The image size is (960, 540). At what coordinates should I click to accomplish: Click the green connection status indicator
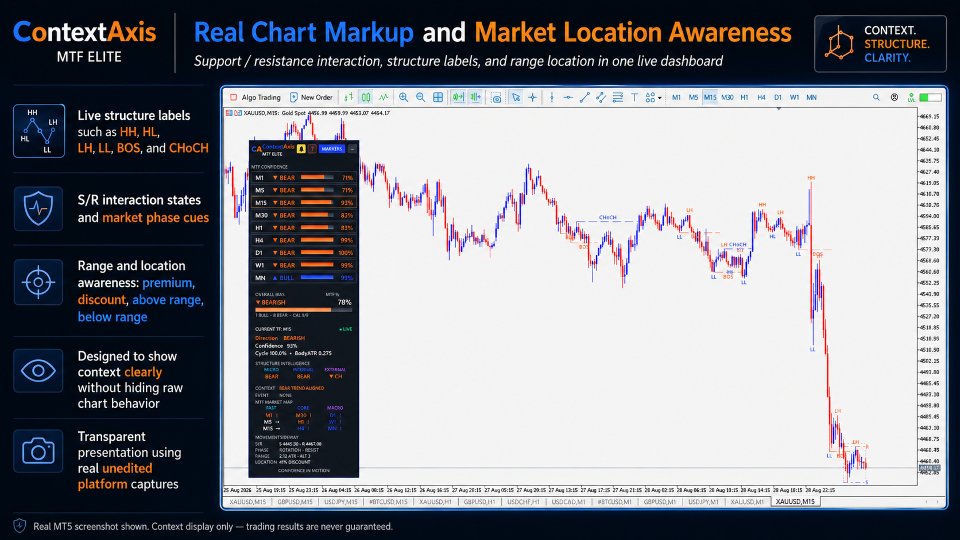931,97
